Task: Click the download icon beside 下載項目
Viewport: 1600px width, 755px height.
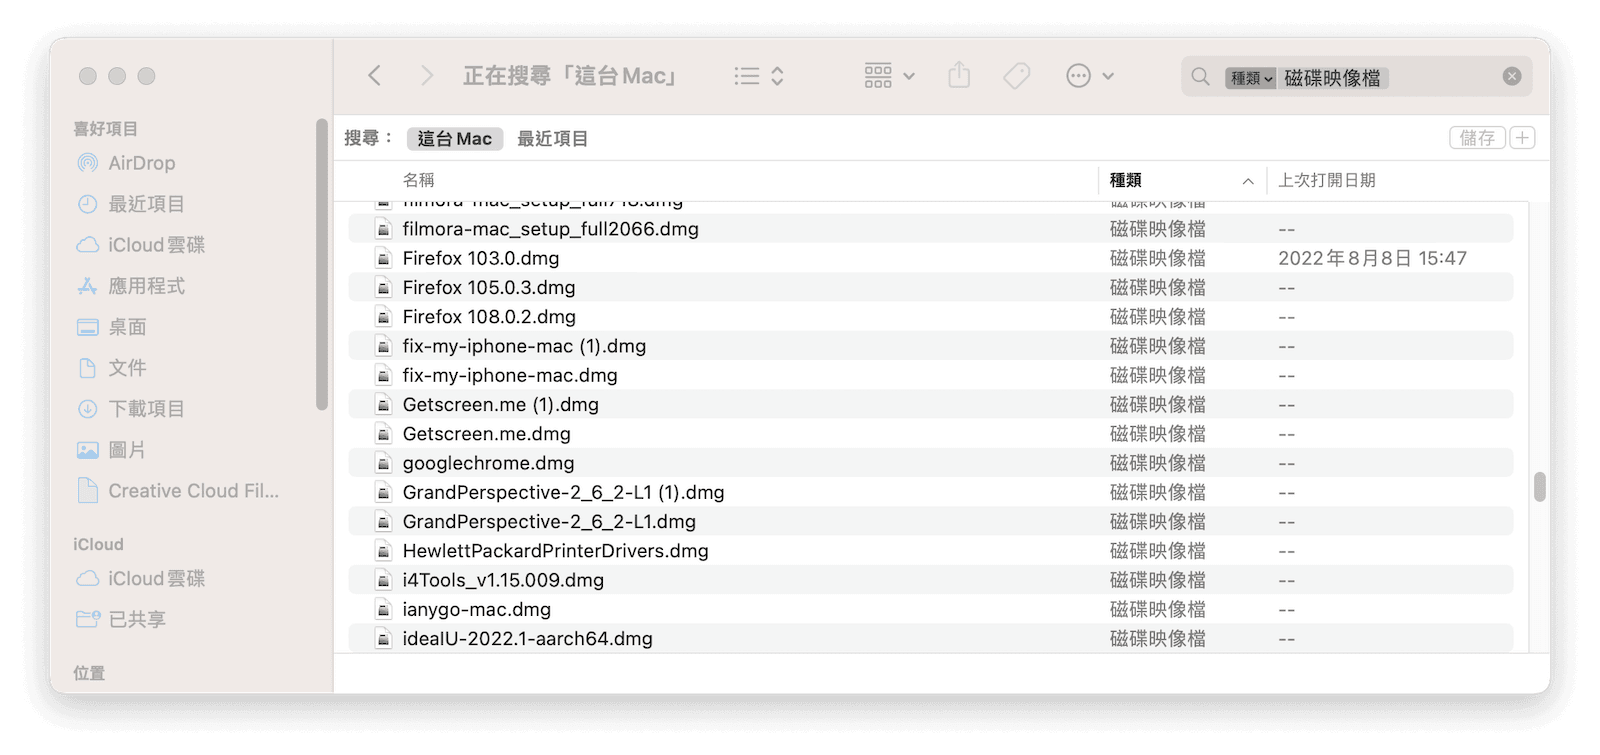Action: 88,409
